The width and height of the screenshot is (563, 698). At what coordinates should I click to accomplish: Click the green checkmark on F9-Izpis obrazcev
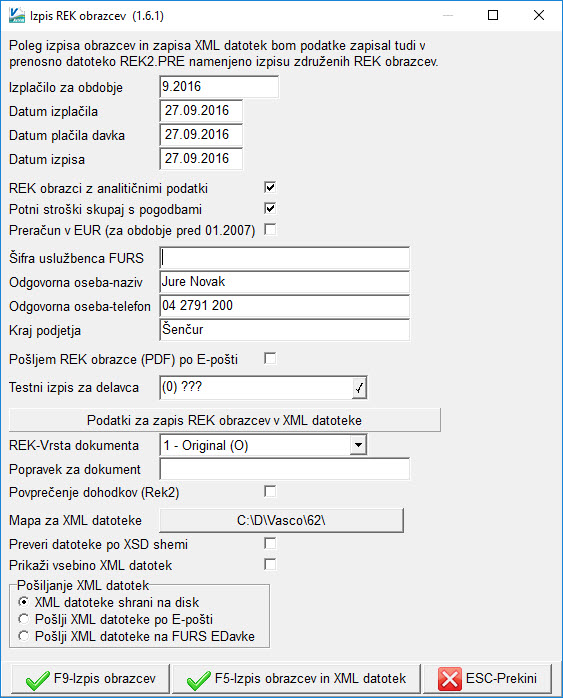coord(37,679)
